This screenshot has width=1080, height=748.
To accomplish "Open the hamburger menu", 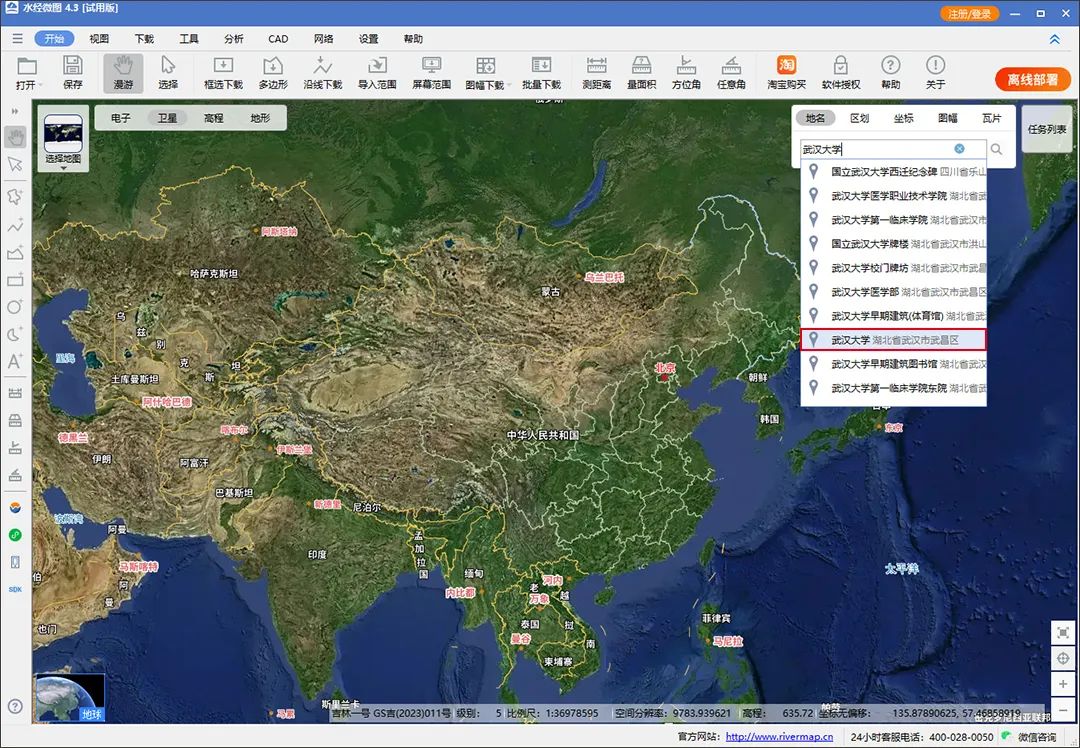I will tap(17, 39).
